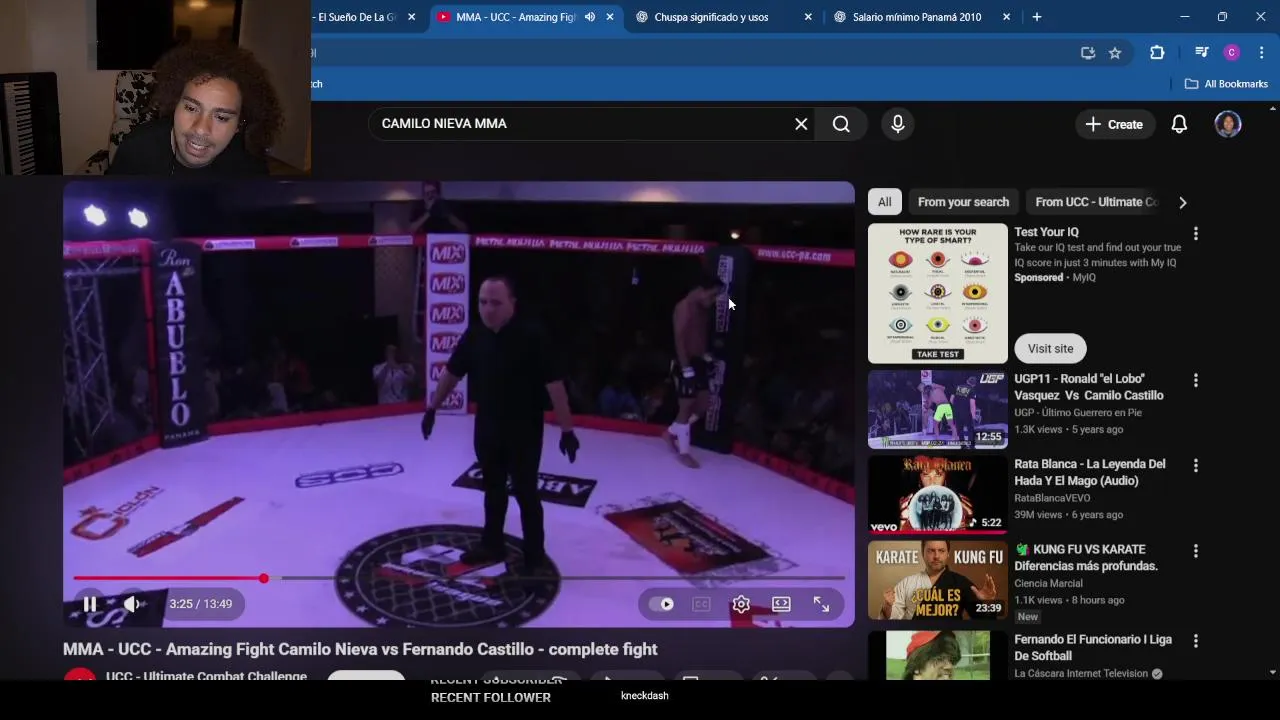The height and width of the screenshot is (720, 1280).
Task: Open Rata Blanca video title
Action: point(1090,472)
